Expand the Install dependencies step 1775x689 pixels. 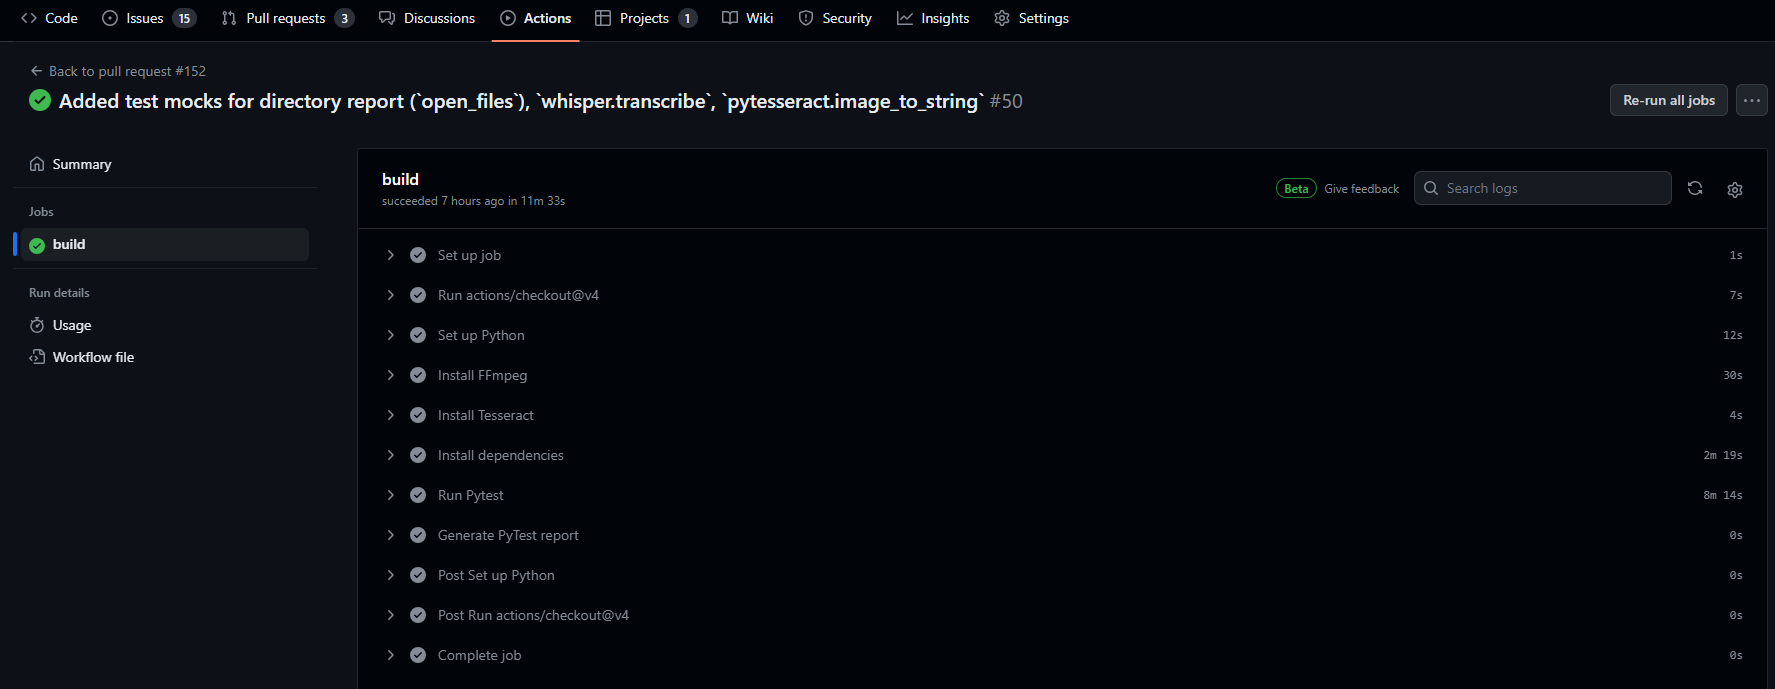(x=1064, y=455)
